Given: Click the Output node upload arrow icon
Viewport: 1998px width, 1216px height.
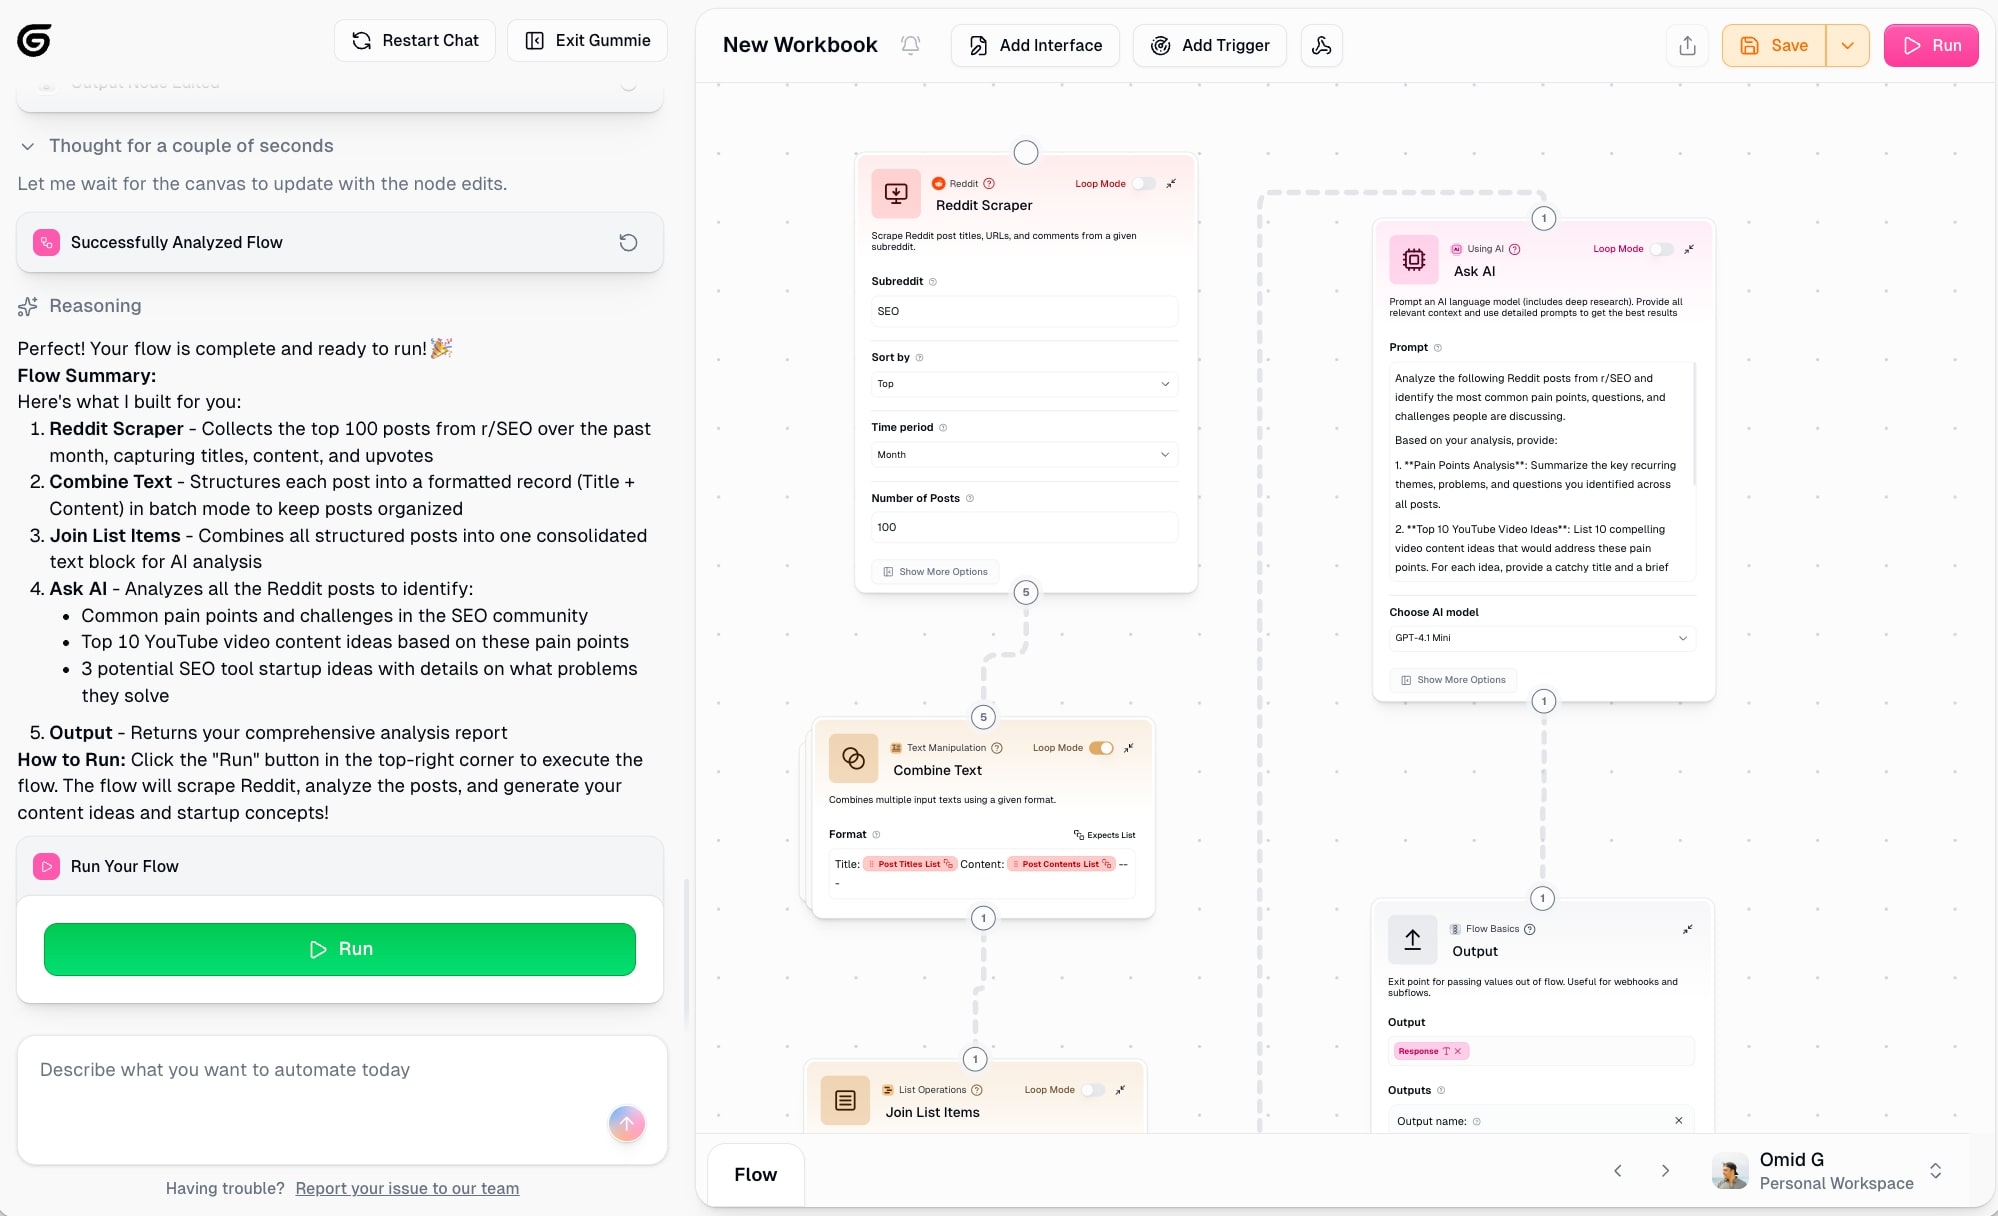Looking at the screenshot, I should [1412, 939].
